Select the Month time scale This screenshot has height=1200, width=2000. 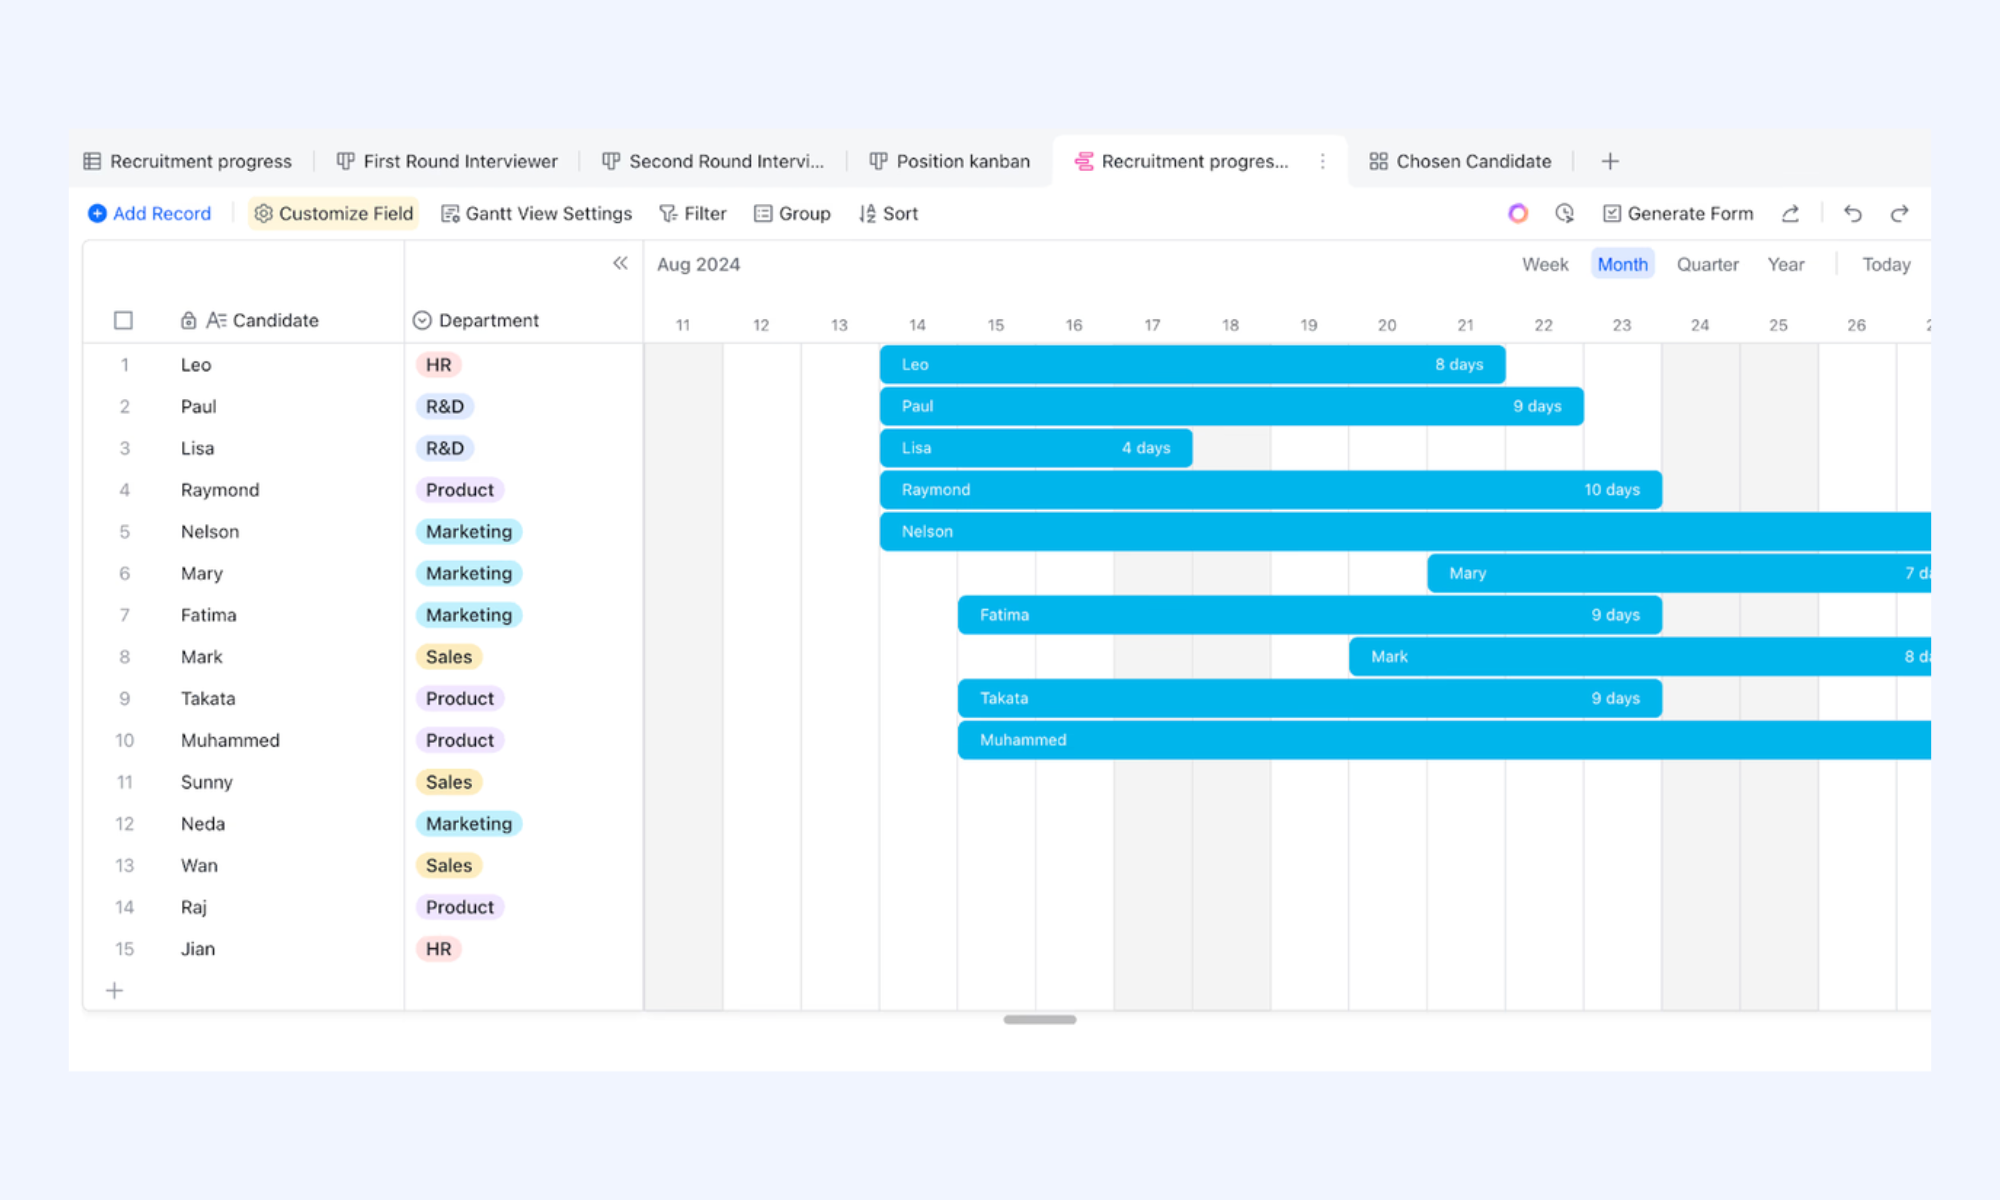tap(1622, 264)
